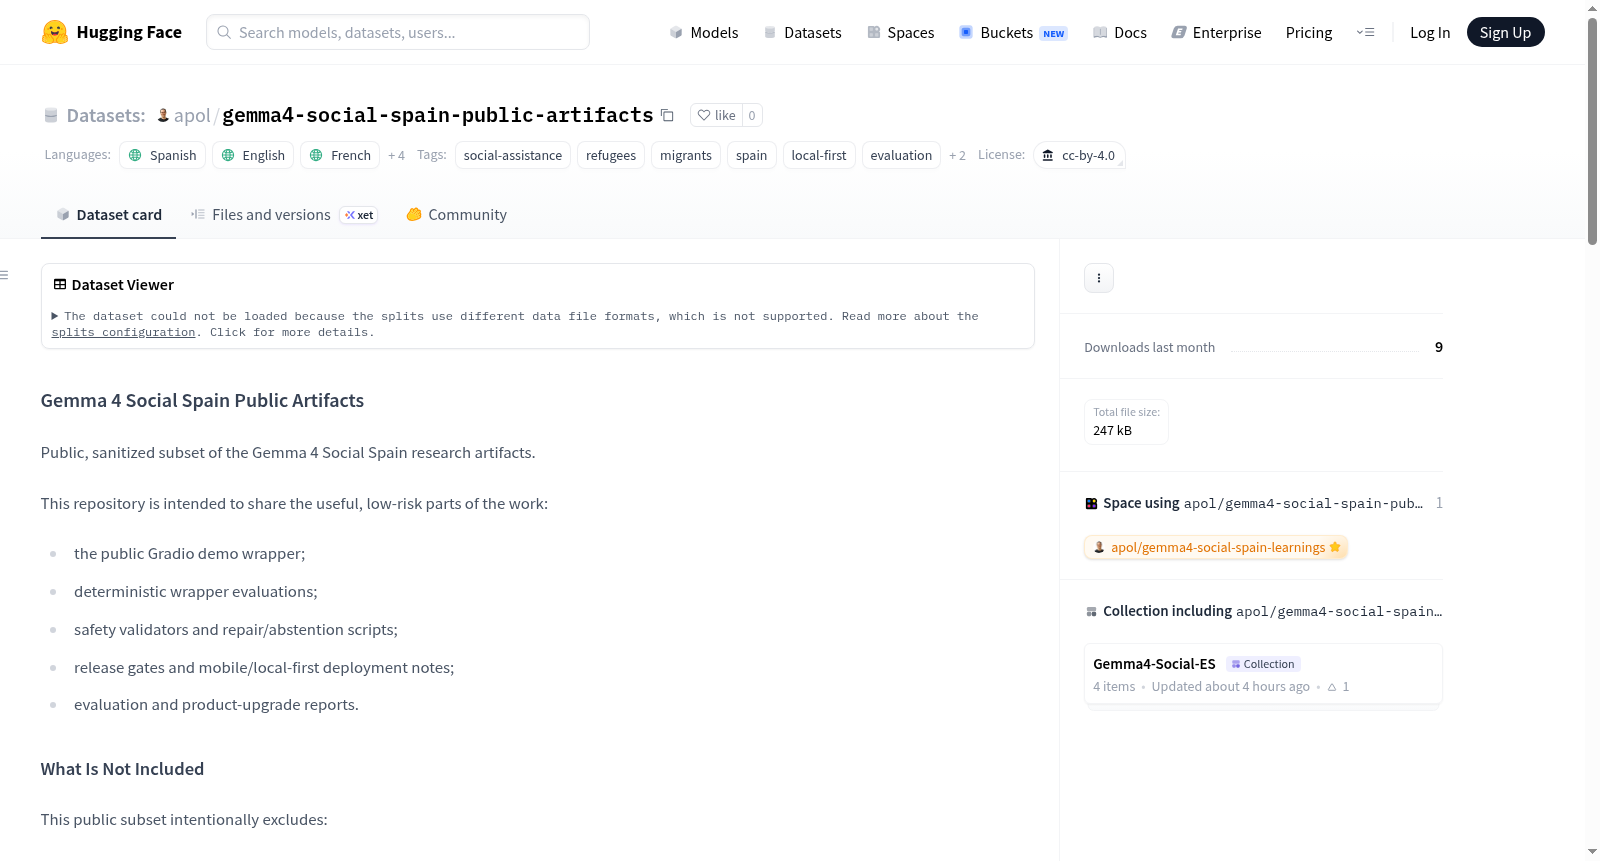Select the social-assistance tag
The image size is (1600, 861).
[513, 155]
